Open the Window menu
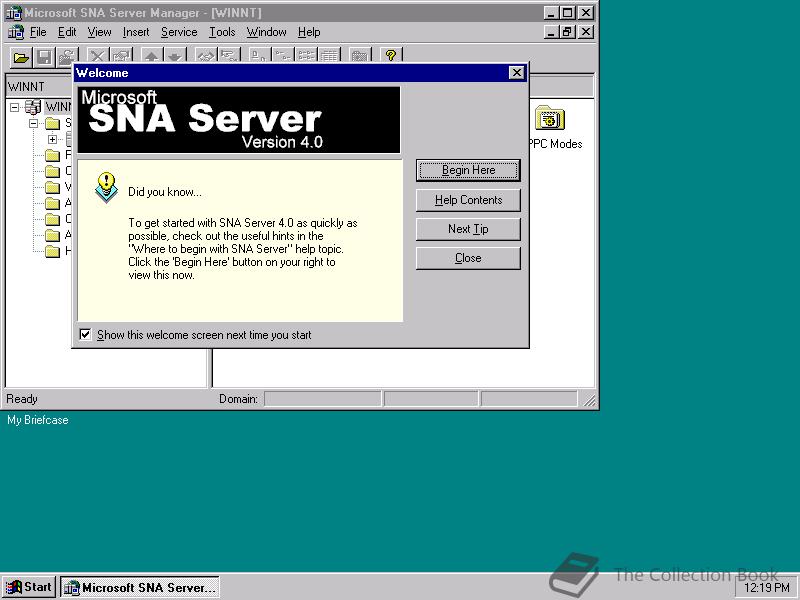800x600 pixels. [x=266, y=32]
